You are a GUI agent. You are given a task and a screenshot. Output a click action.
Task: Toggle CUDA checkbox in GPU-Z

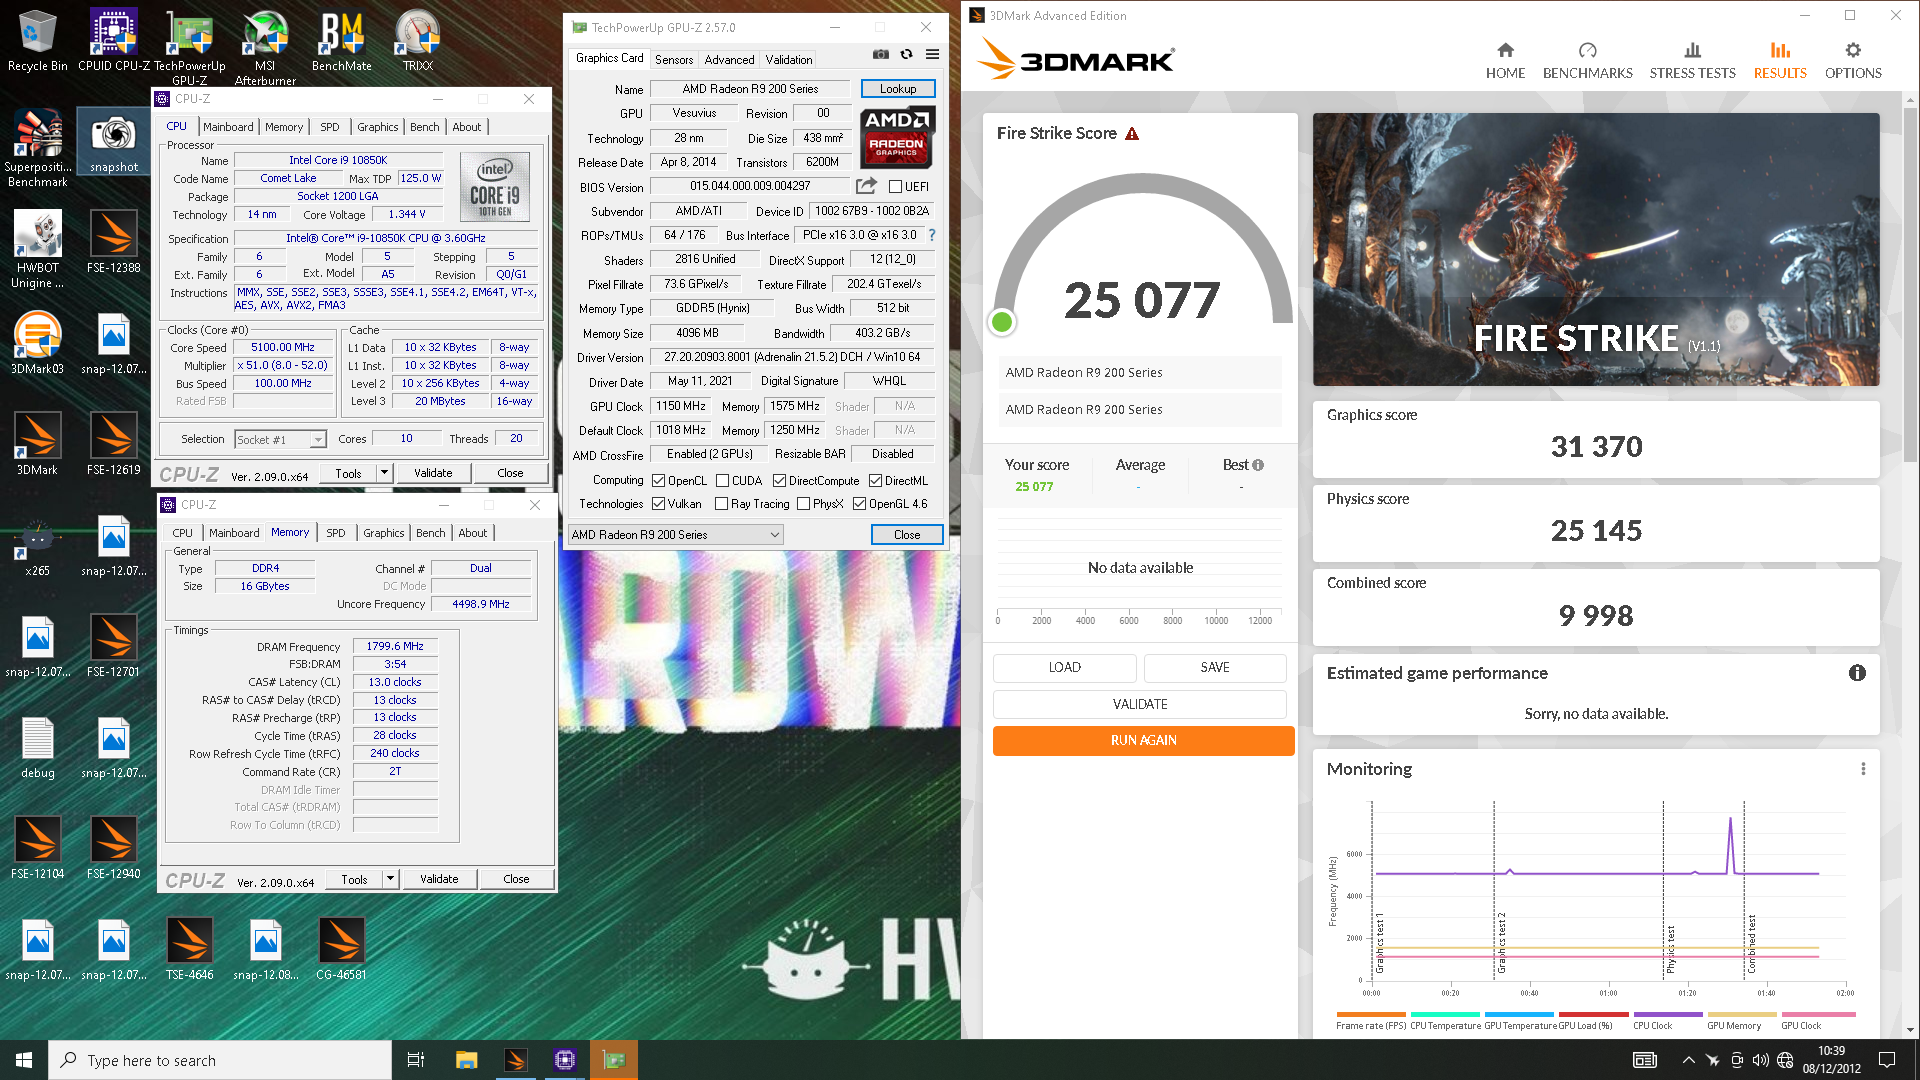[x=722, y=481]
